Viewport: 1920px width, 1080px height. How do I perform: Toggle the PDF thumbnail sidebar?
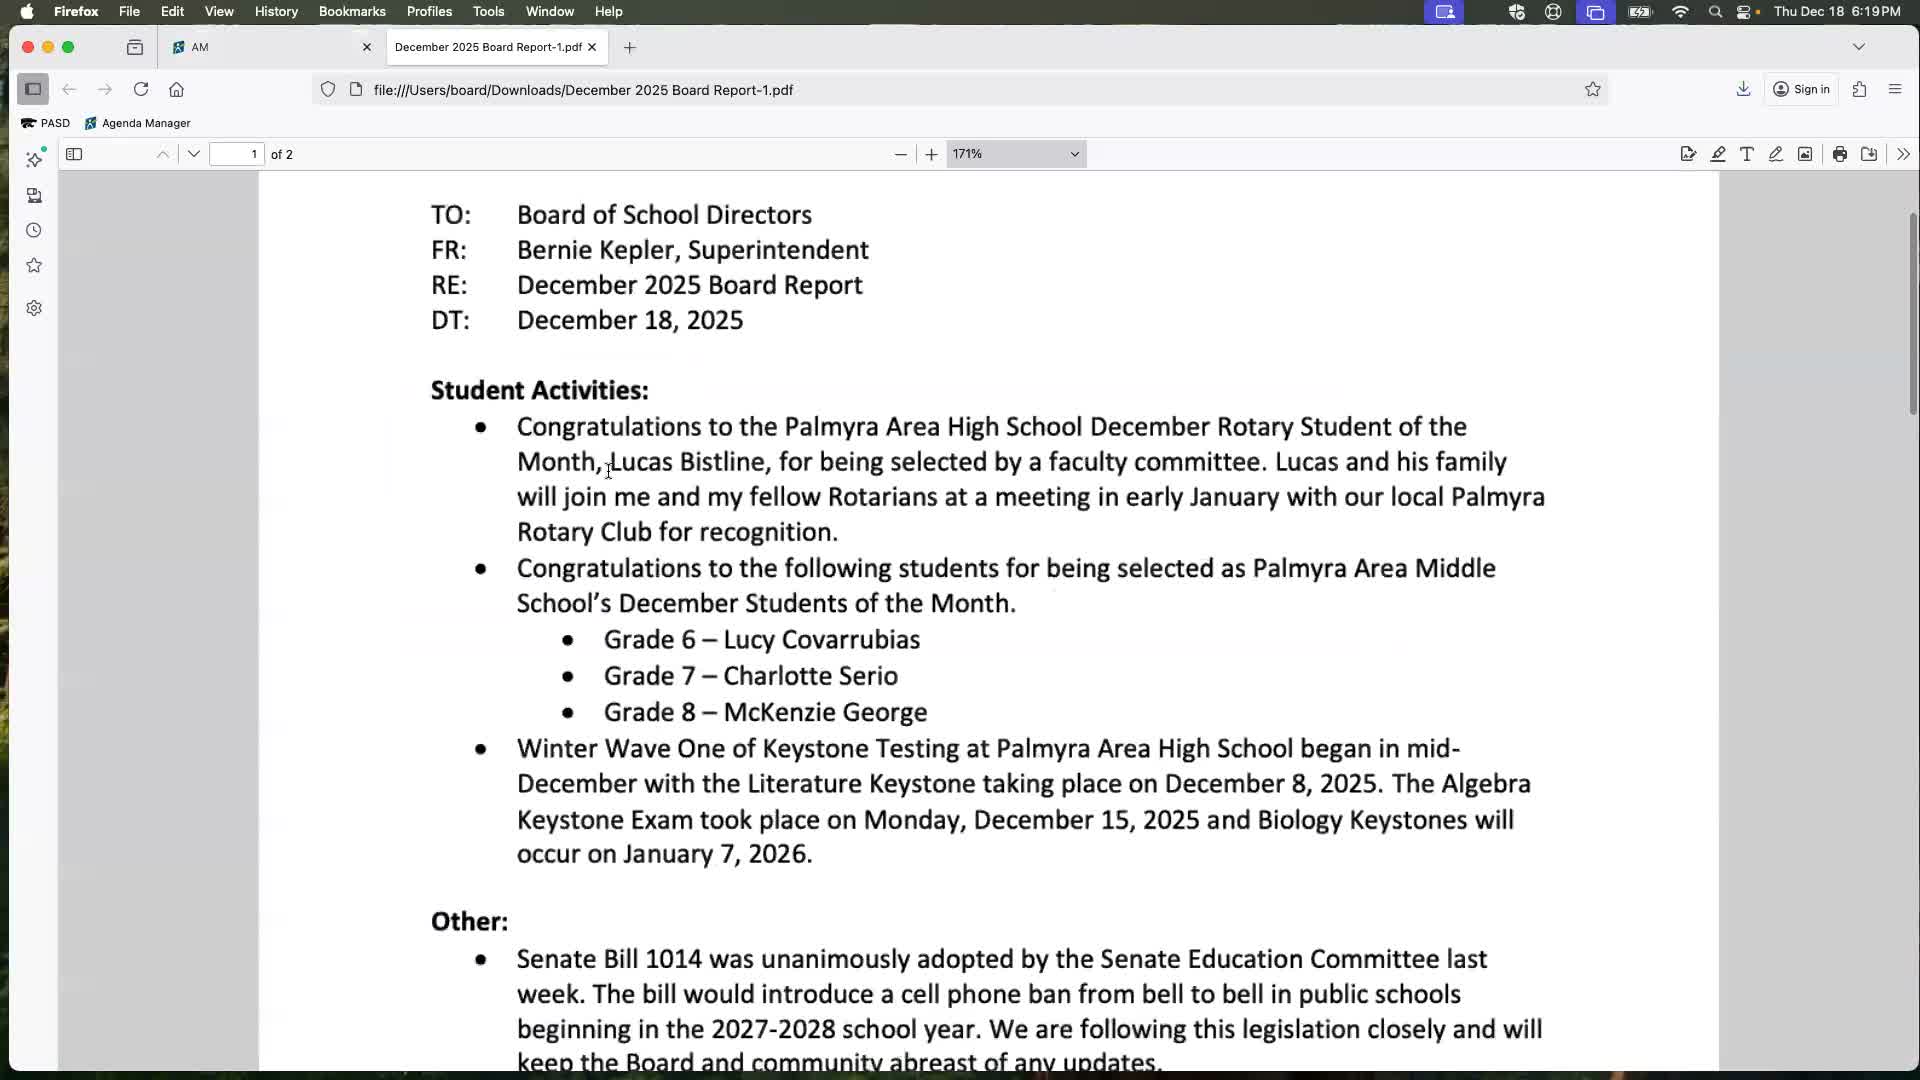point(74,154)
